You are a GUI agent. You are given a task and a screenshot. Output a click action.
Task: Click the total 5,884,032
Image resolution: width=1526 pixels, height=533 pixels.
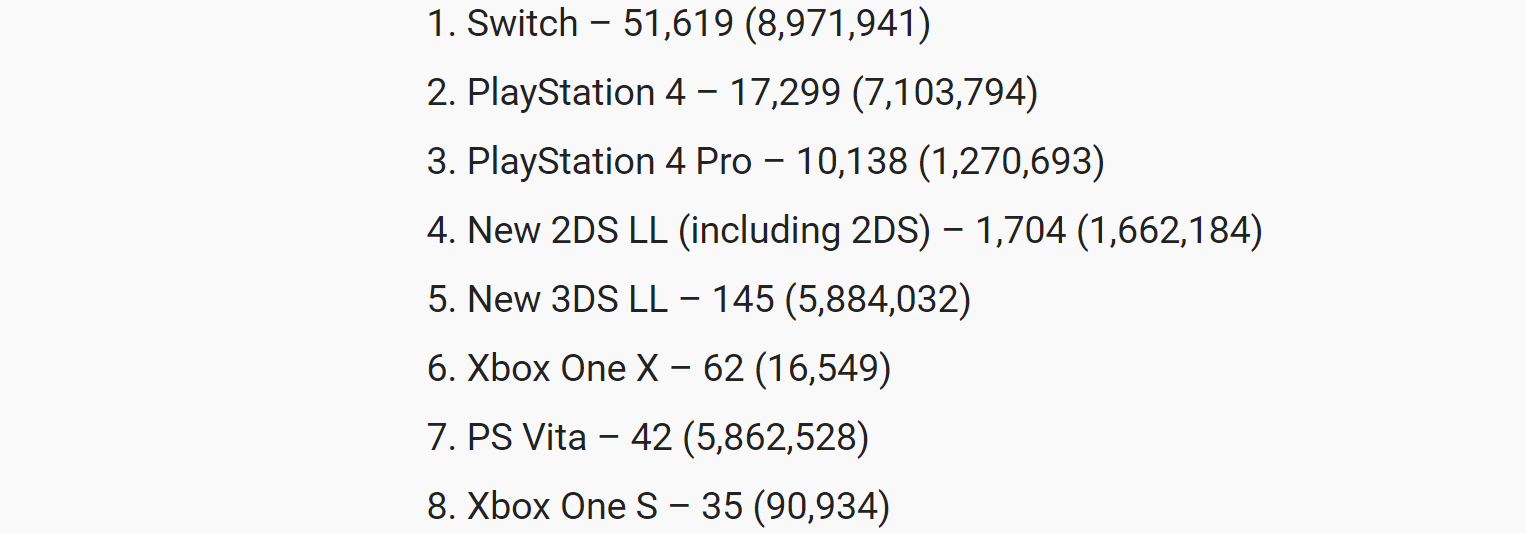tap(878, 300)
